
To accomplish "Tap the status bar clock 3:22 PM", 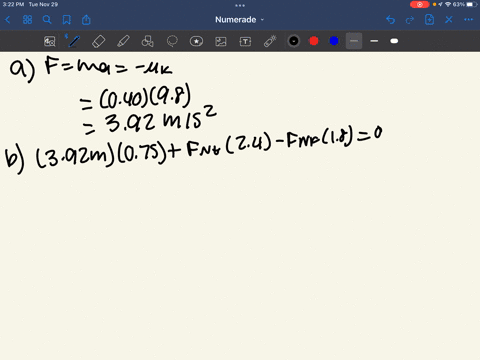I will point(13,4).
